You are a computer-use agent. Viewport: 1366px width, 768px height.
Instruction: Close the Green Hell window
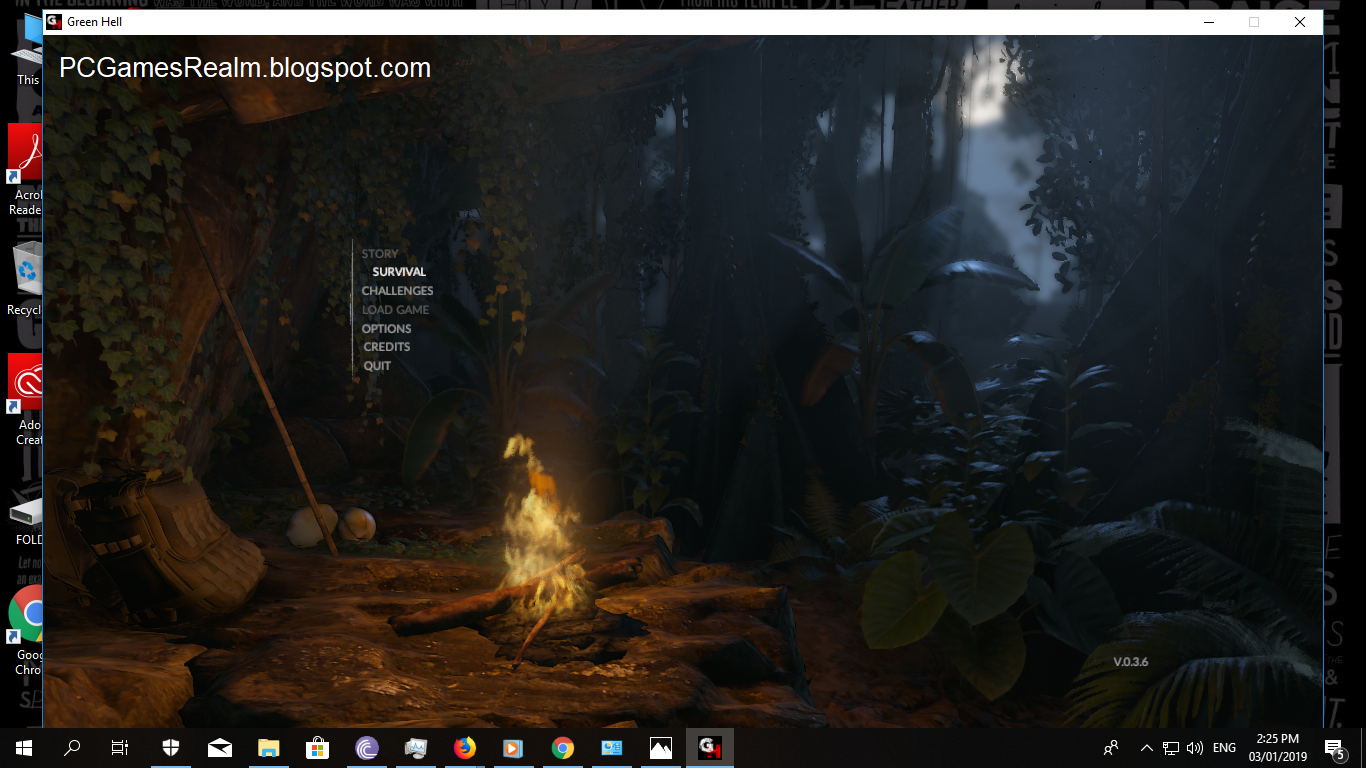[x=1300, y=21]
